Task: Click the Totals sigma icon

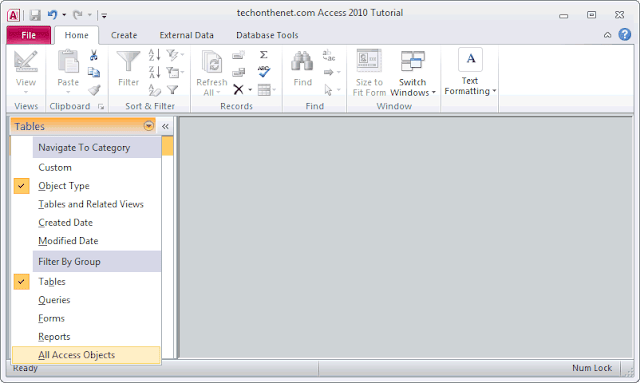Action: coord(264,54)
